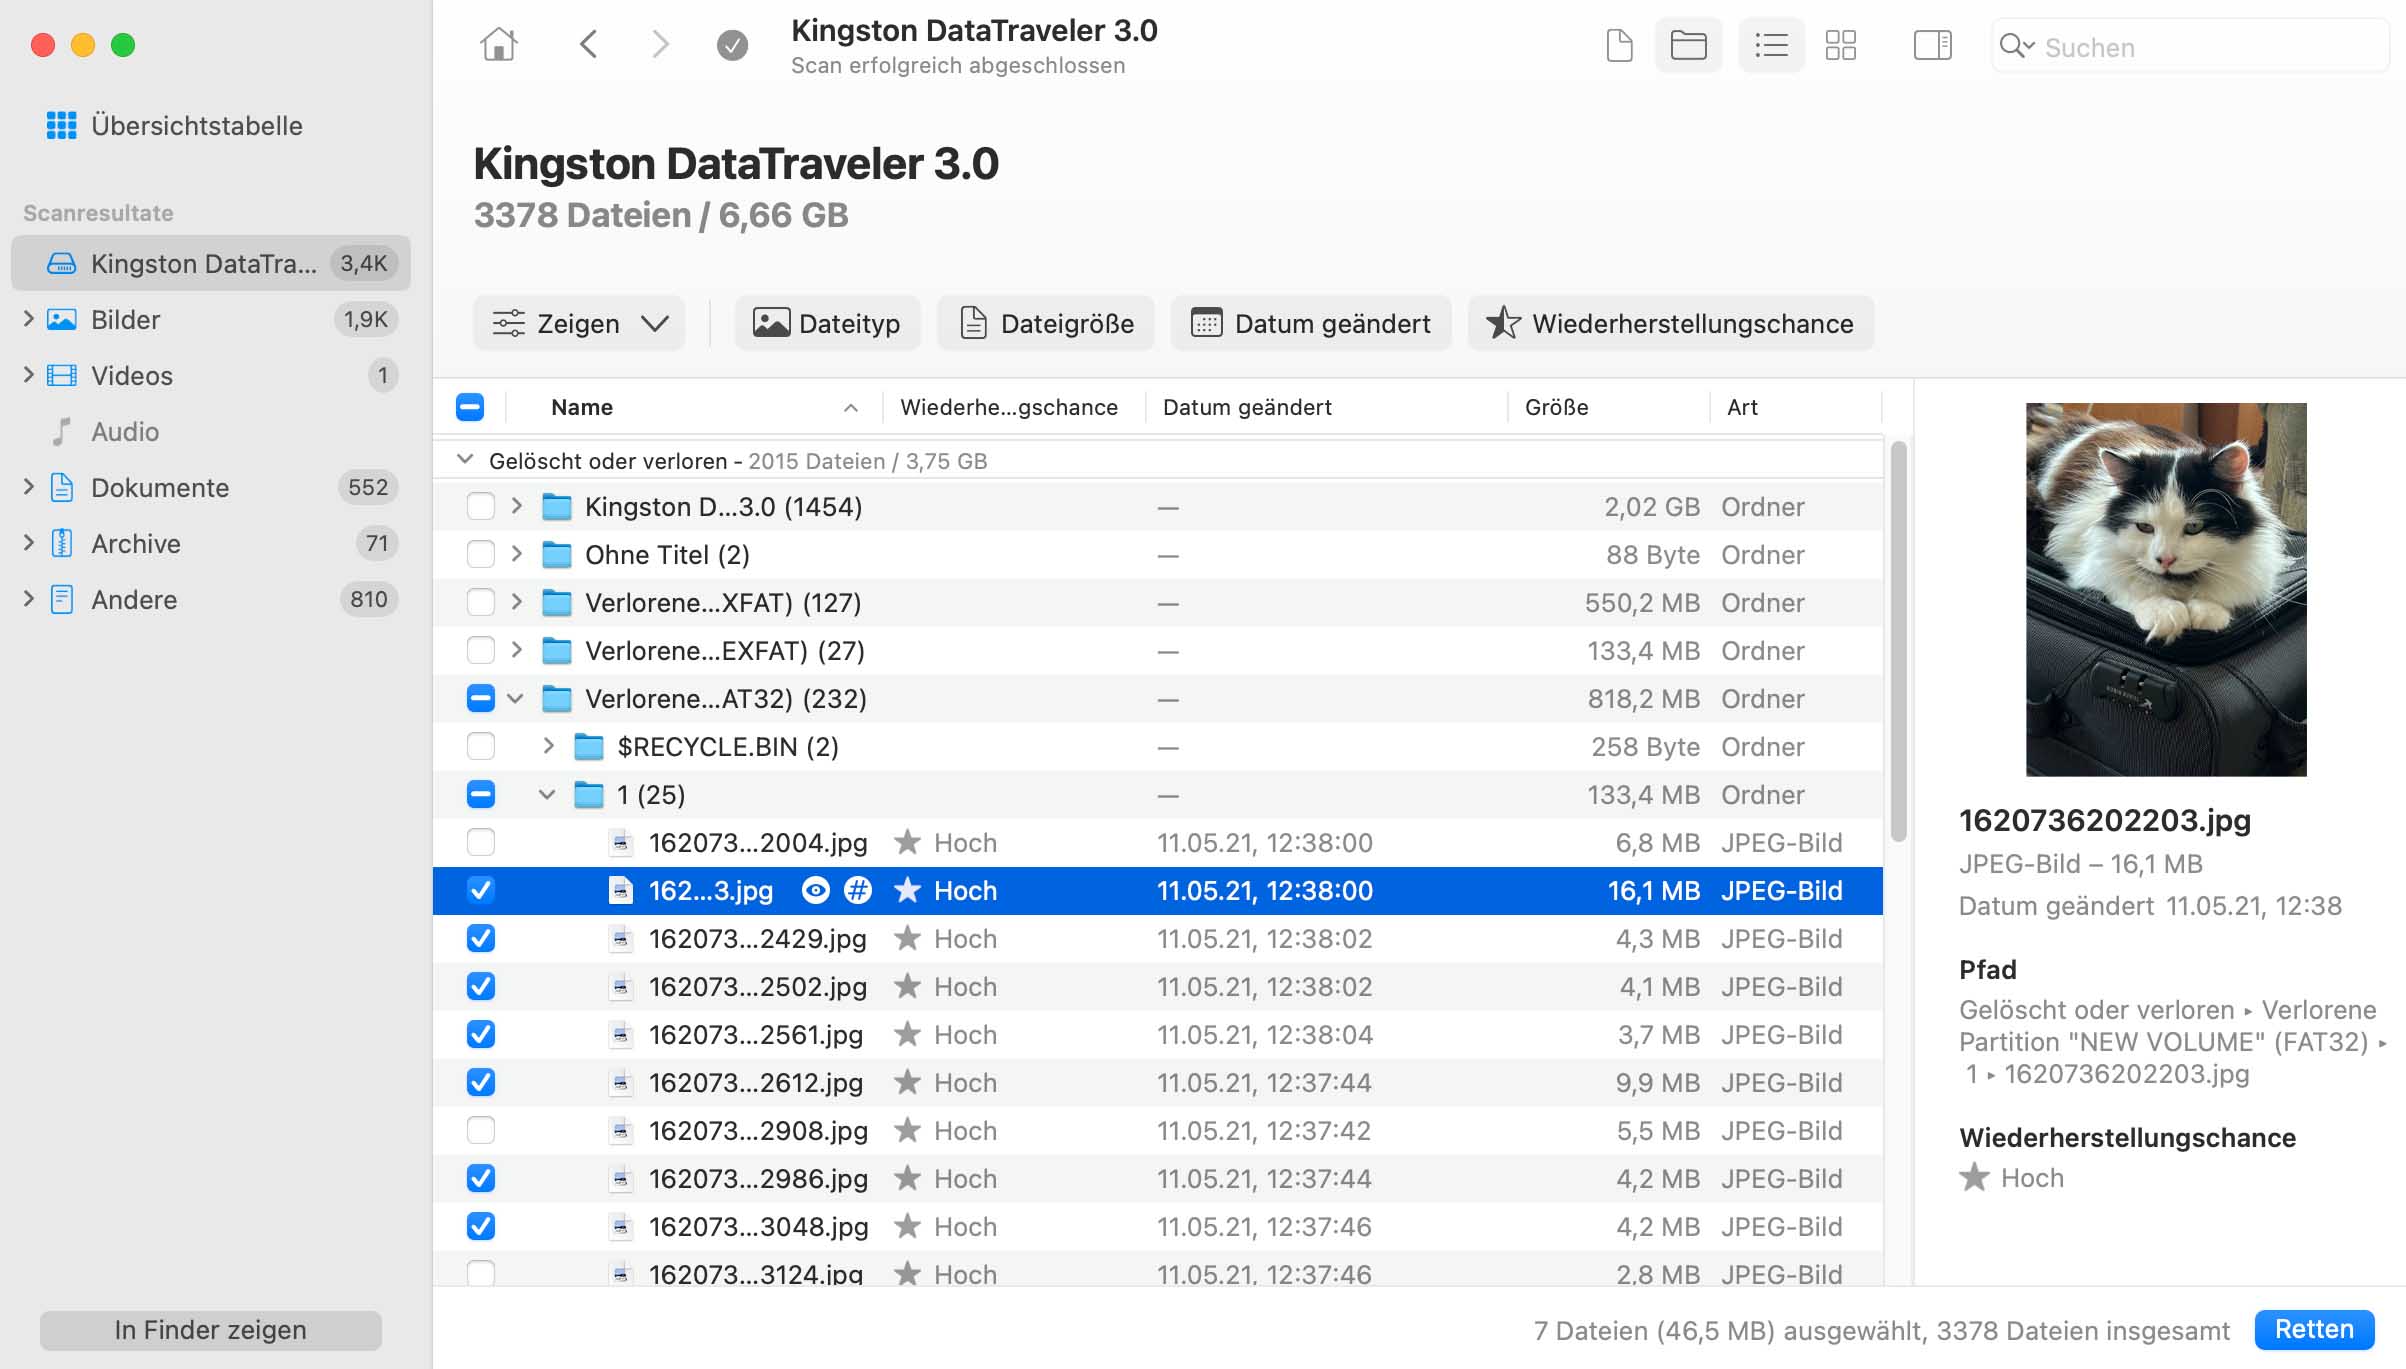Image resolution: width=2406 pixels, height=1369 pixels.
Task: Select list view layout icon
Action: tap(1771, 45)
